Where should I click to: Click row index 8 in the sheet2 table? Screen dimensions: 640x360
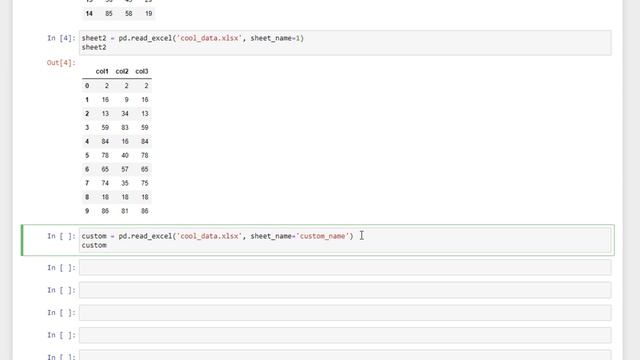87,197
